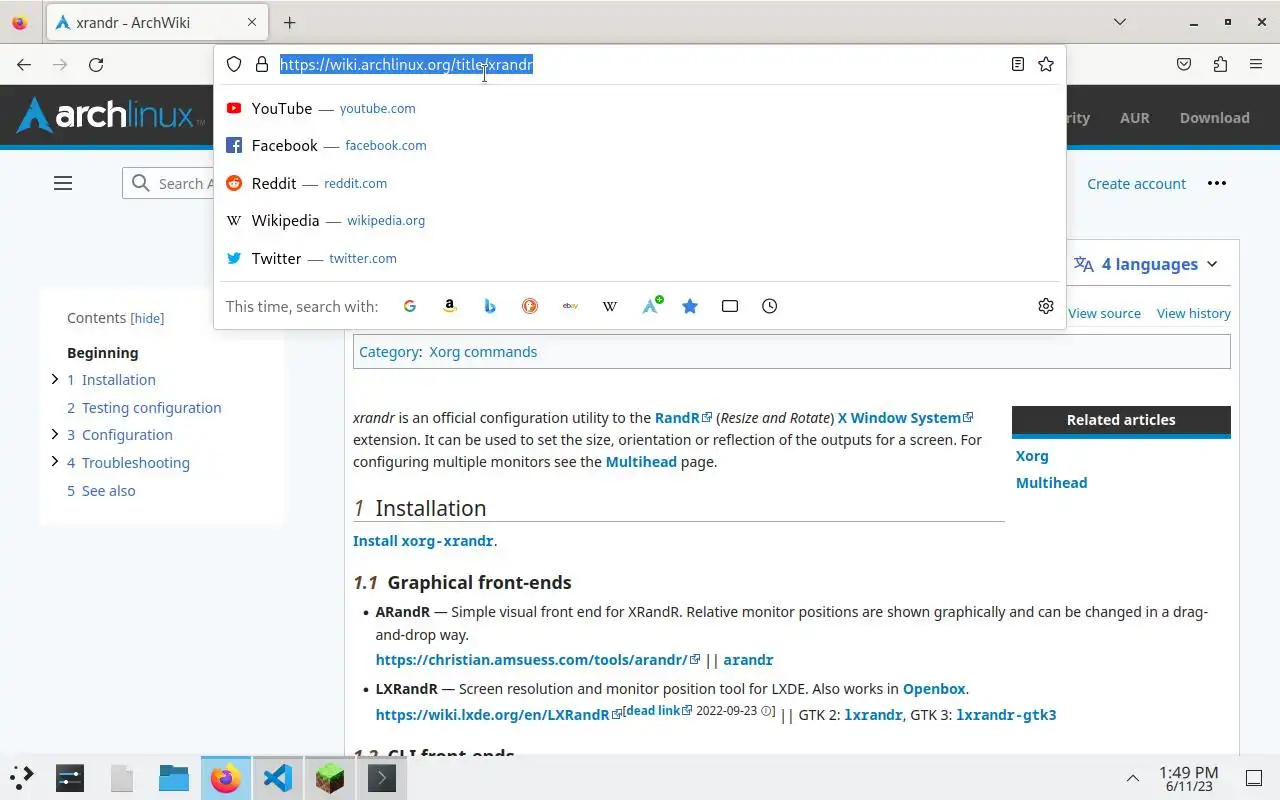Open the Download navigation link
Viewport: 1280px width, 800px height.
tap(1214, 117)
